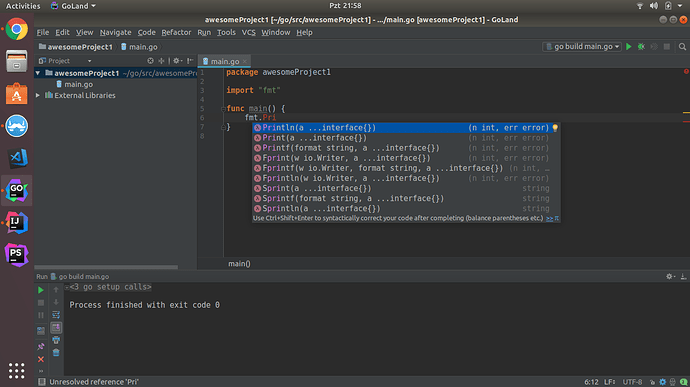The image size is (690, 387).
Task: Click the lightbulb in completion popup
Action: [x=555, y=128]
